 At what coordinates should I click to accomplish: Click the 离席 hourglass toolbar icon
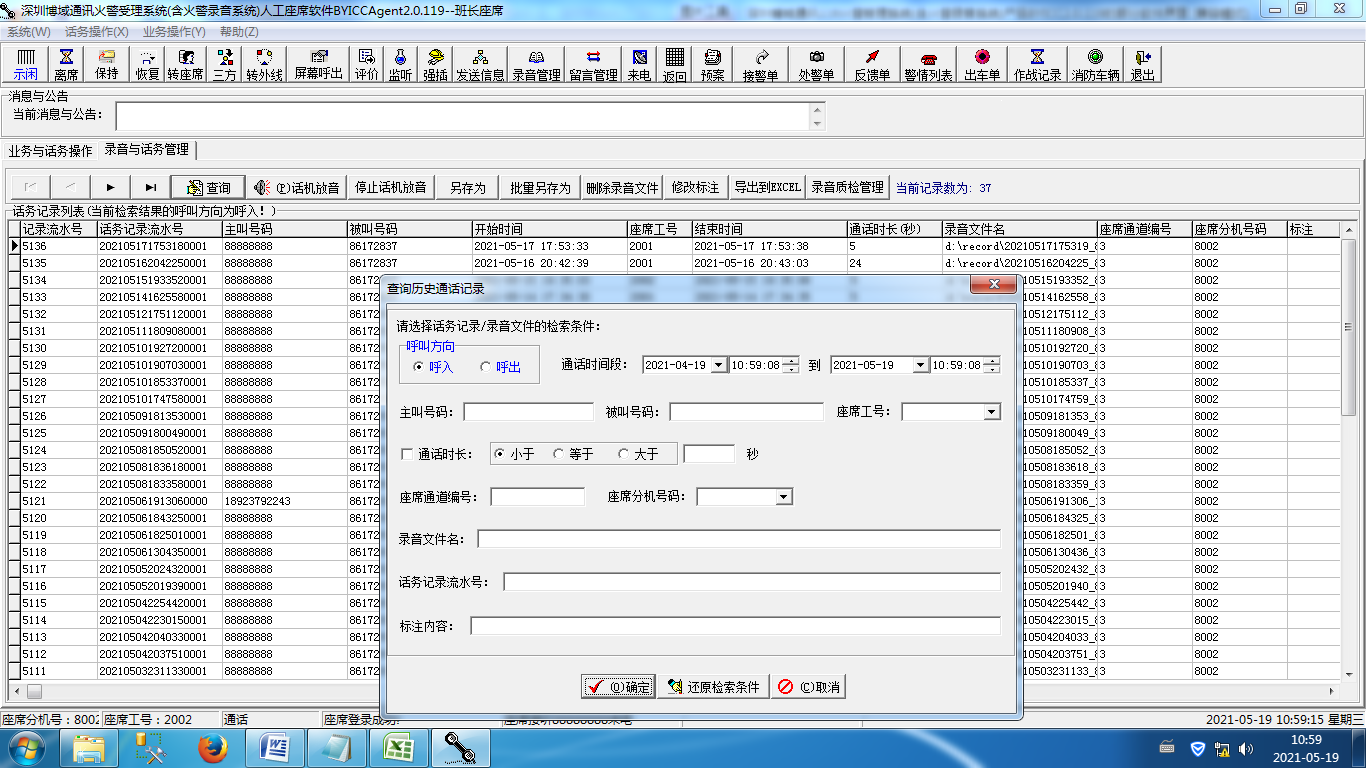[66, 65]
